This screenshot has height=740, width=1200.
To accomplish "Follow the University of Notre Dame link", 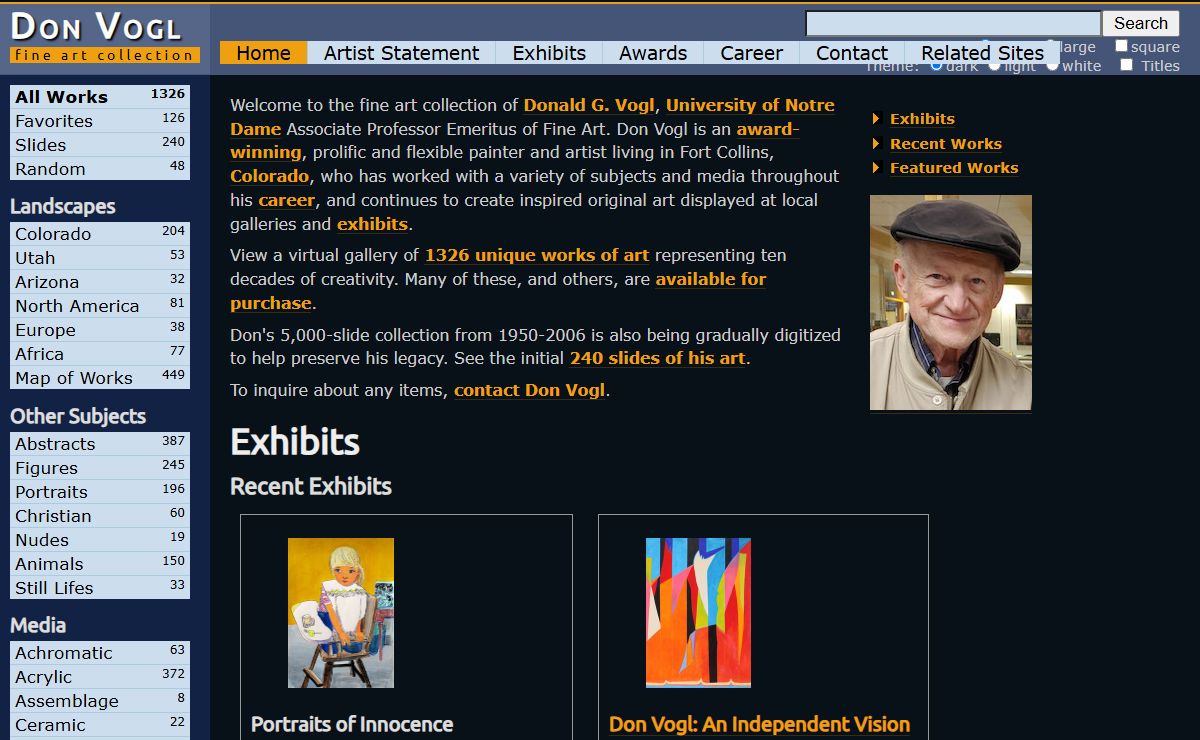I will pyautogui.click(x=750, y=105).
